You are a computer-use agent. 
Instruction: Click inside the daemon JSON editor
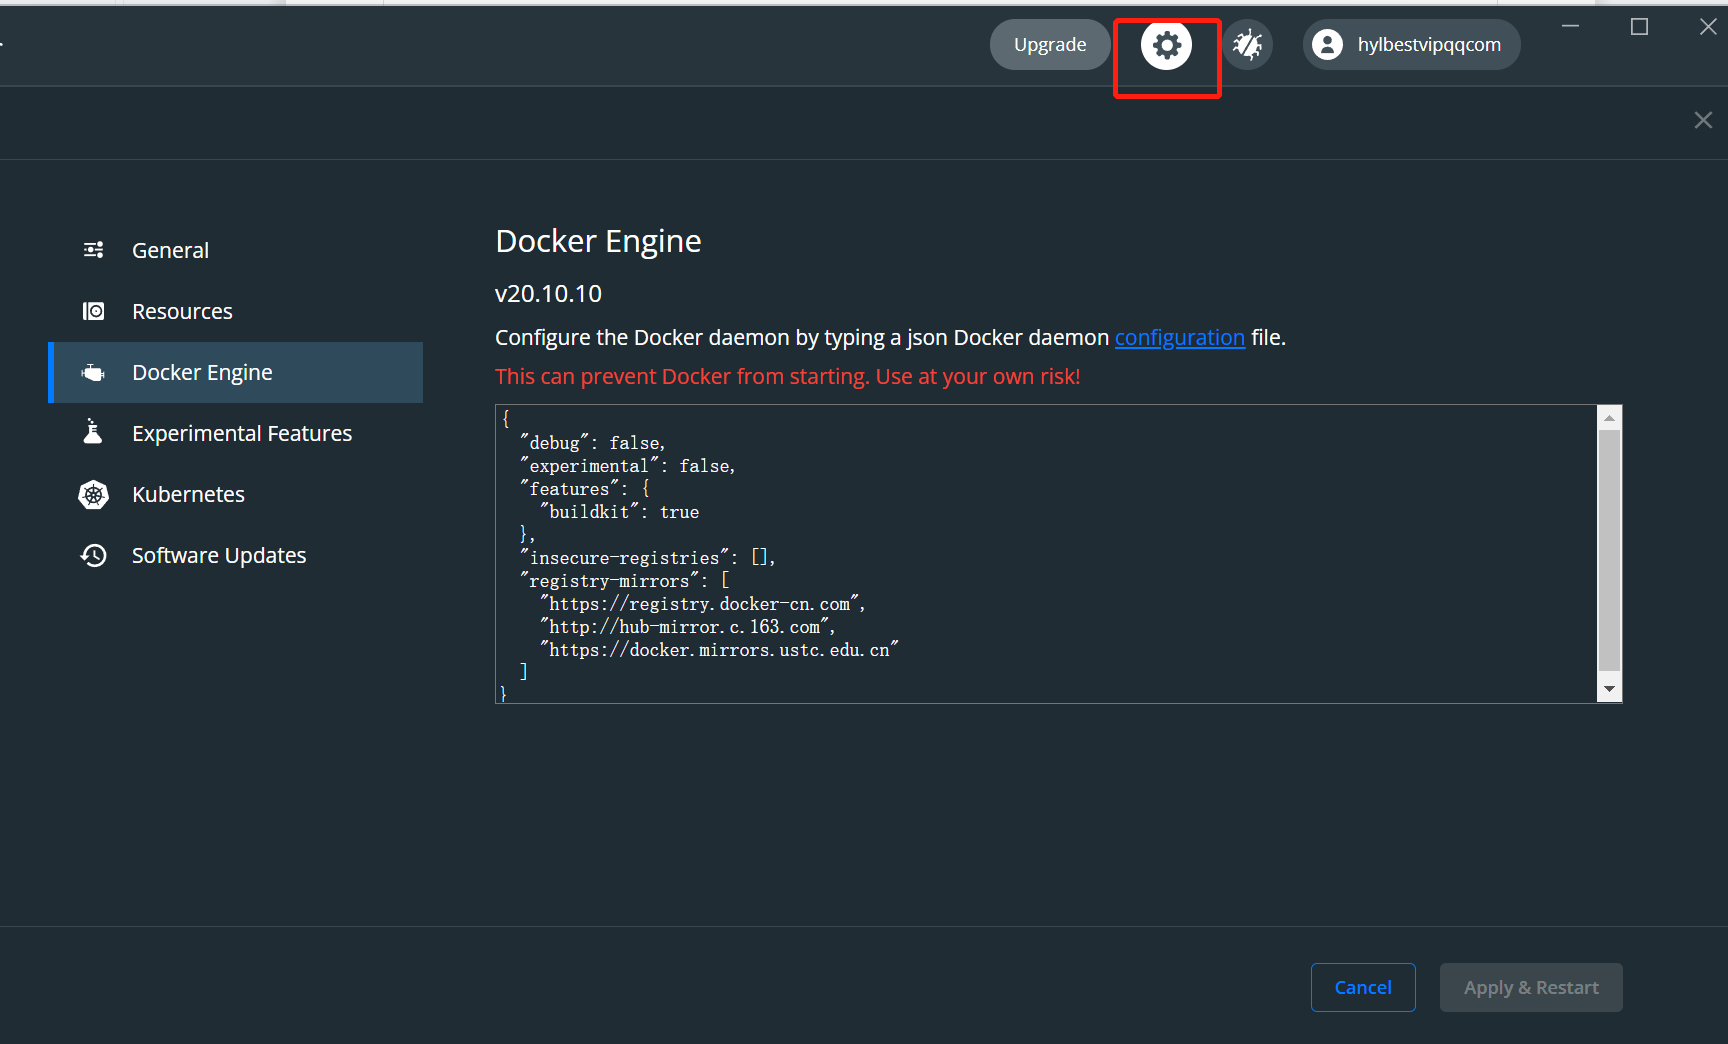point(1047,554)
